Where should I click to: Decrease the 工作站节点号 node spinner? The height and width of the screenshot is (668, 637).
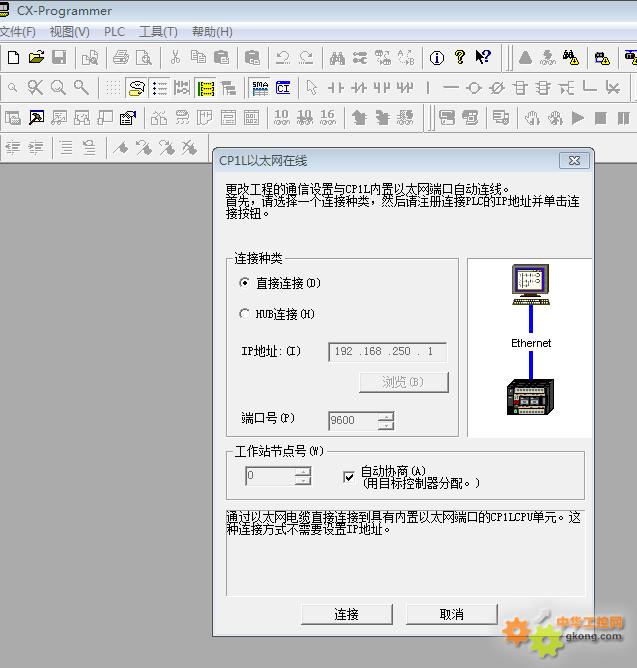[x=303, y=481]
